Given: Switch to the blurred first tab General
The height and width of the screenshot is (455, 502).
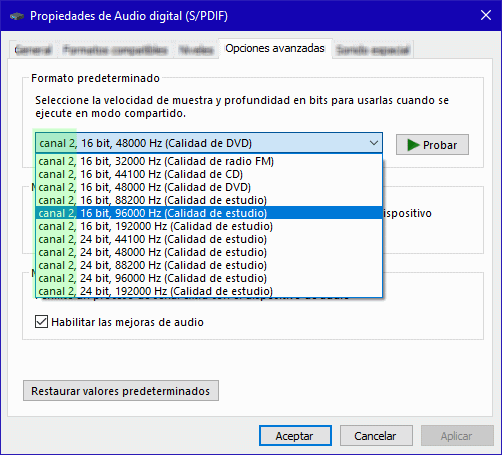Looking at the screenshot, I should point(33,50).
